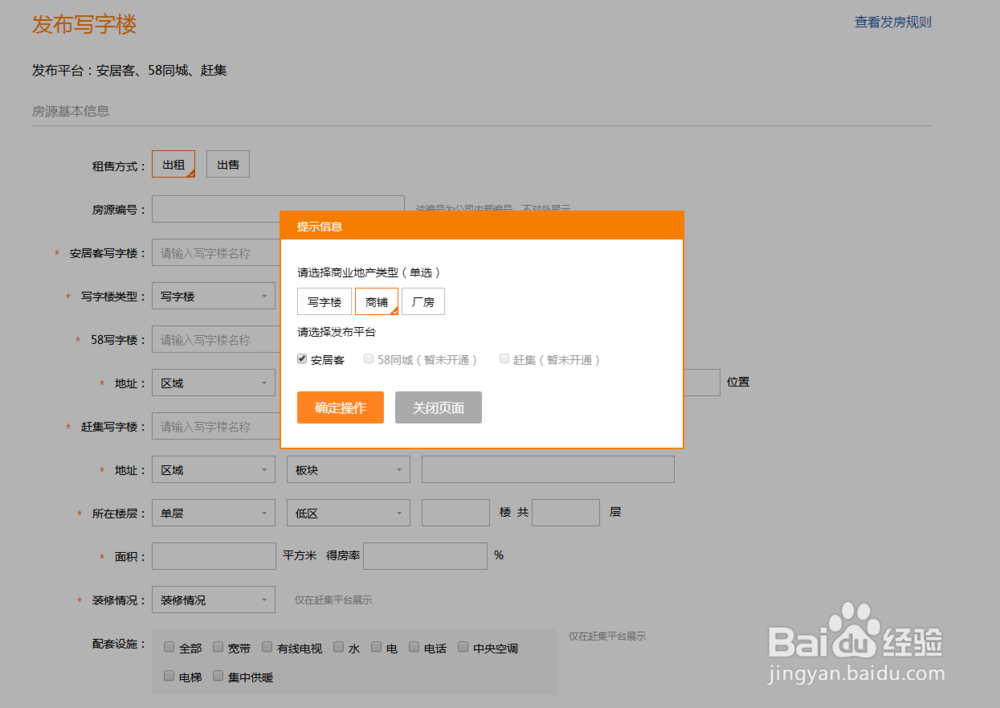The height and width of the screenshot is (708, 1000).
Task: Click the 位置 label text
Action: 738,382
